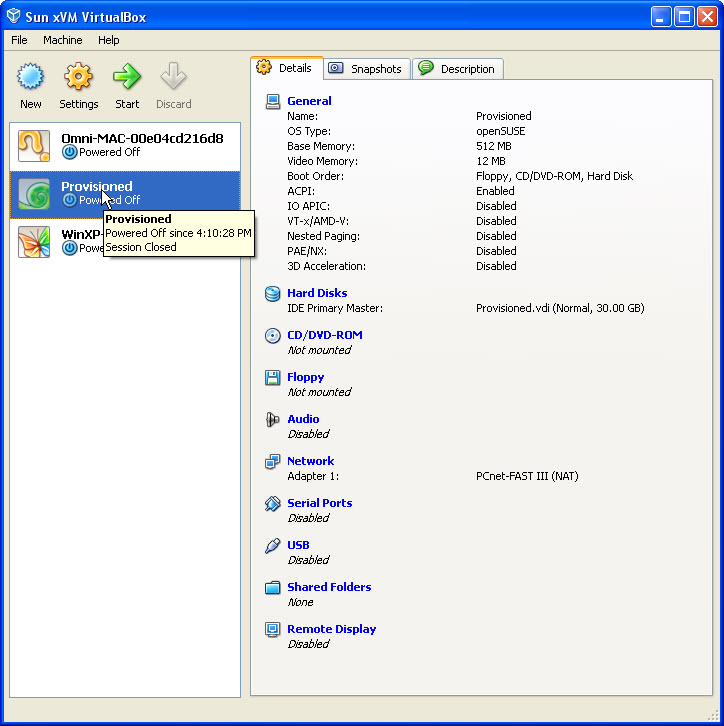Switch to the Description tab
Screen dimensions: 724x726
click(x=458, y=69)
